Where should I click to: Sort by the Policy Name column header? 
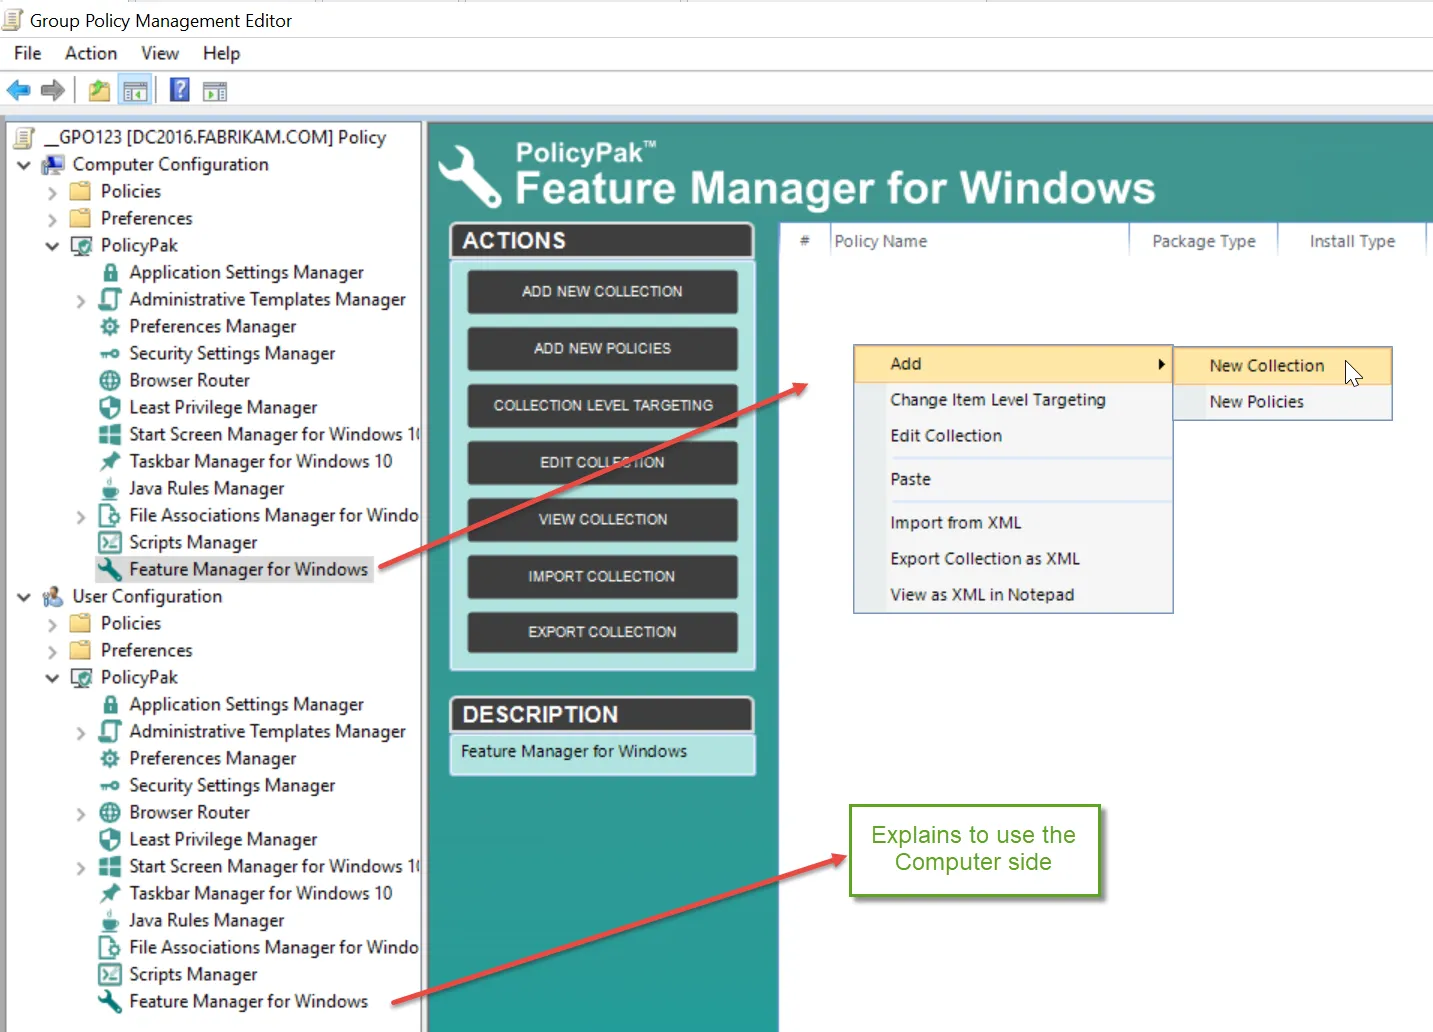979,241
